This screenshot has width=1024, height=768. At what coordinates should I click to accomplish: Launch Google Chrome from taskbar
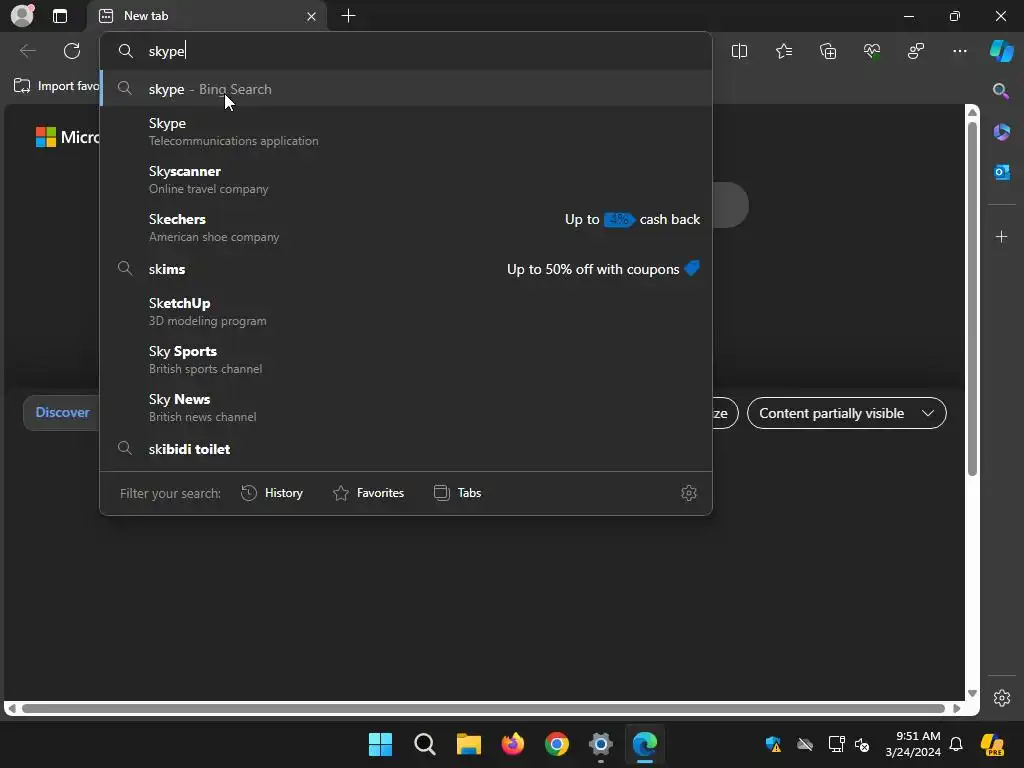(x=556, y=744)
